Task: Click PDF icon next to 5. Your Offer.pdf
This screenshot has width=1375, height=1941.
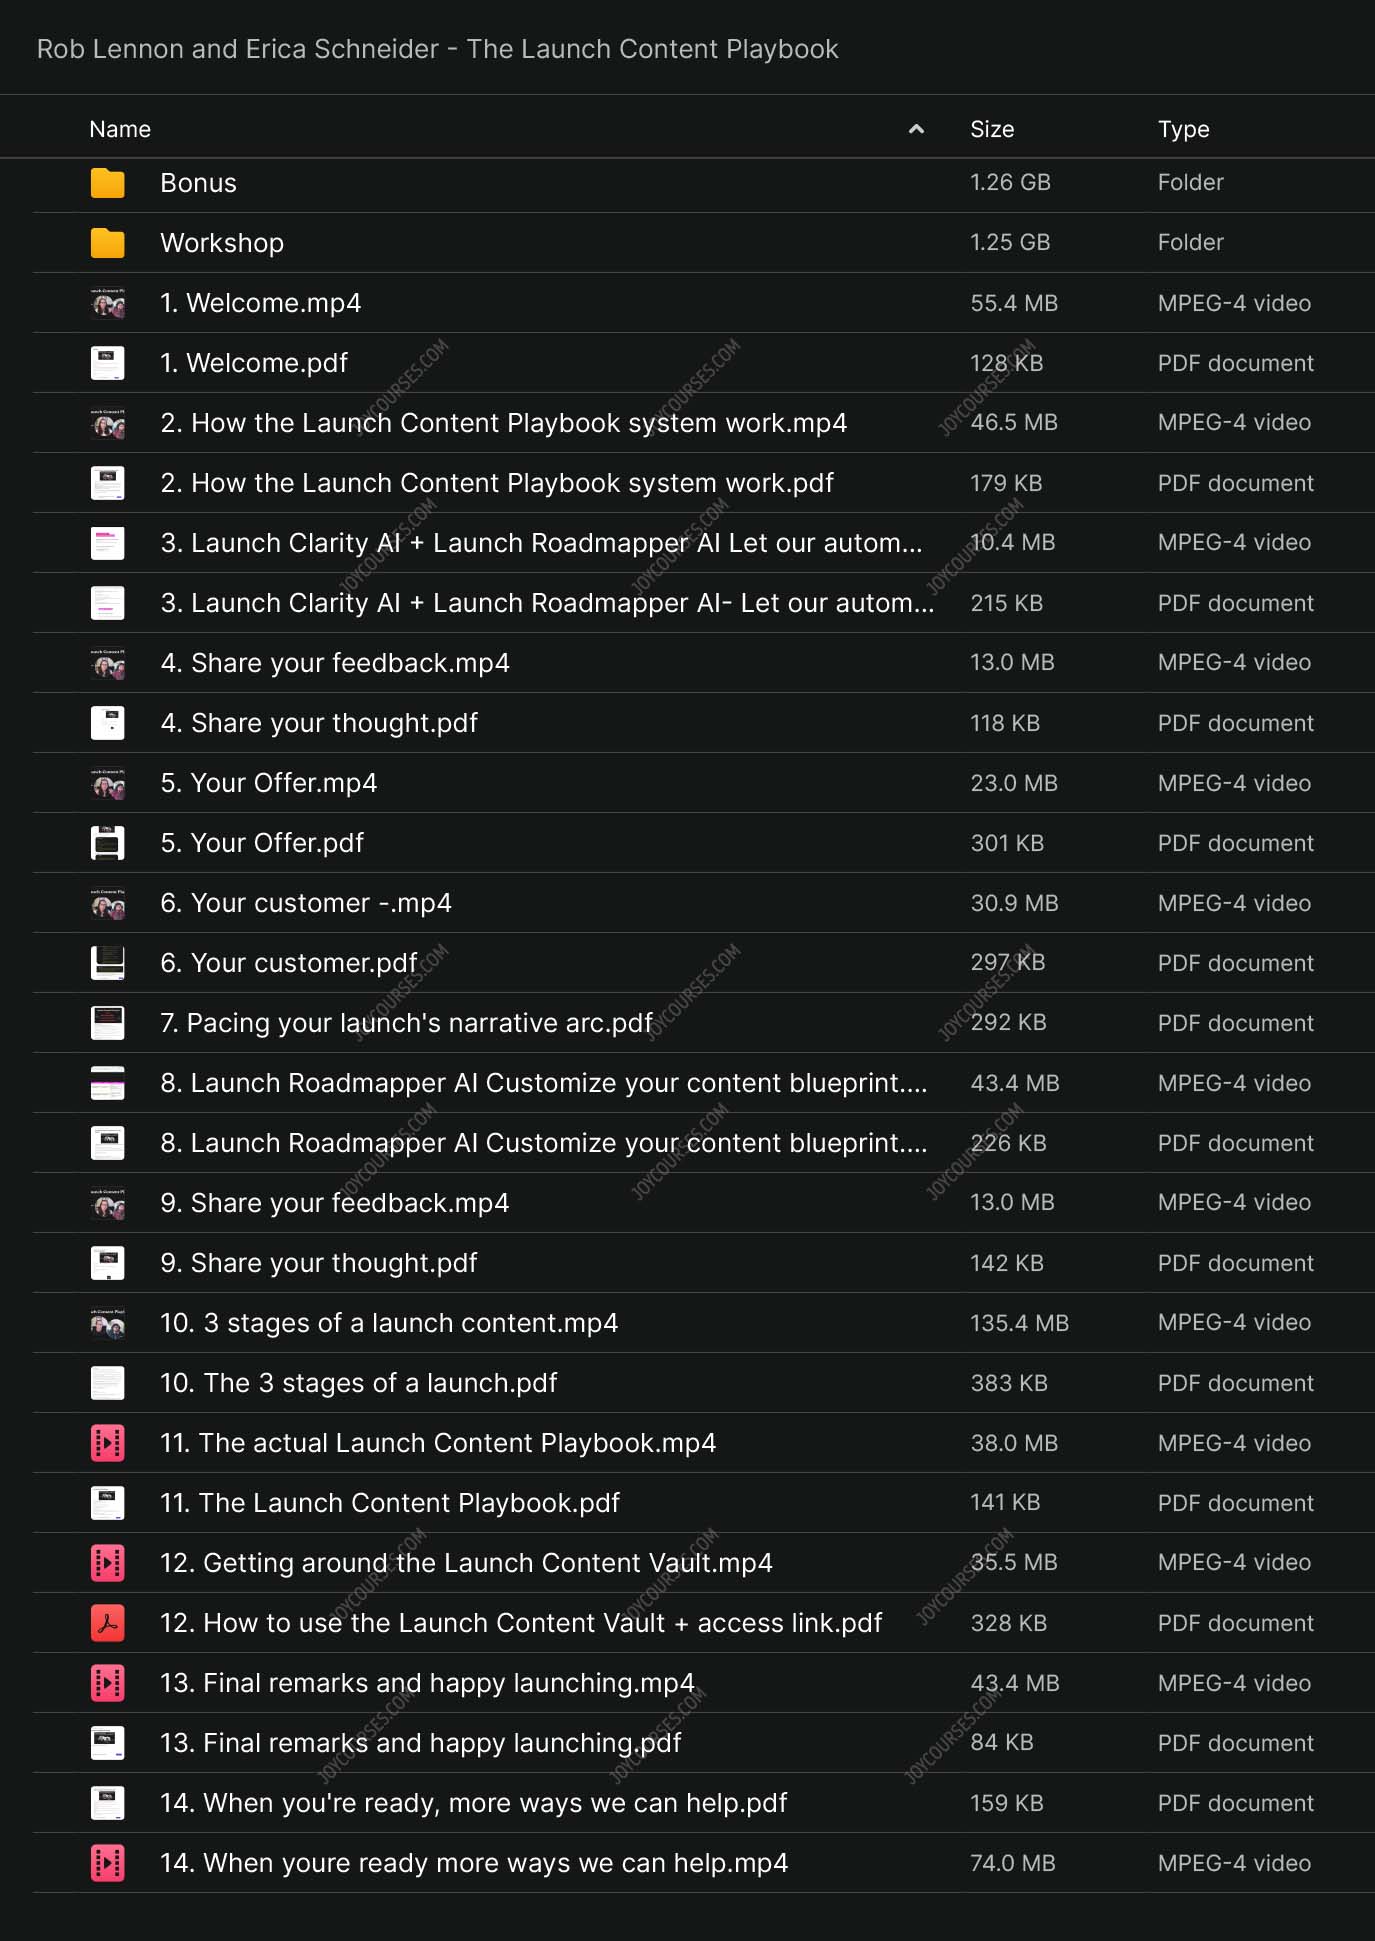Action: click(x=107, y=843)
